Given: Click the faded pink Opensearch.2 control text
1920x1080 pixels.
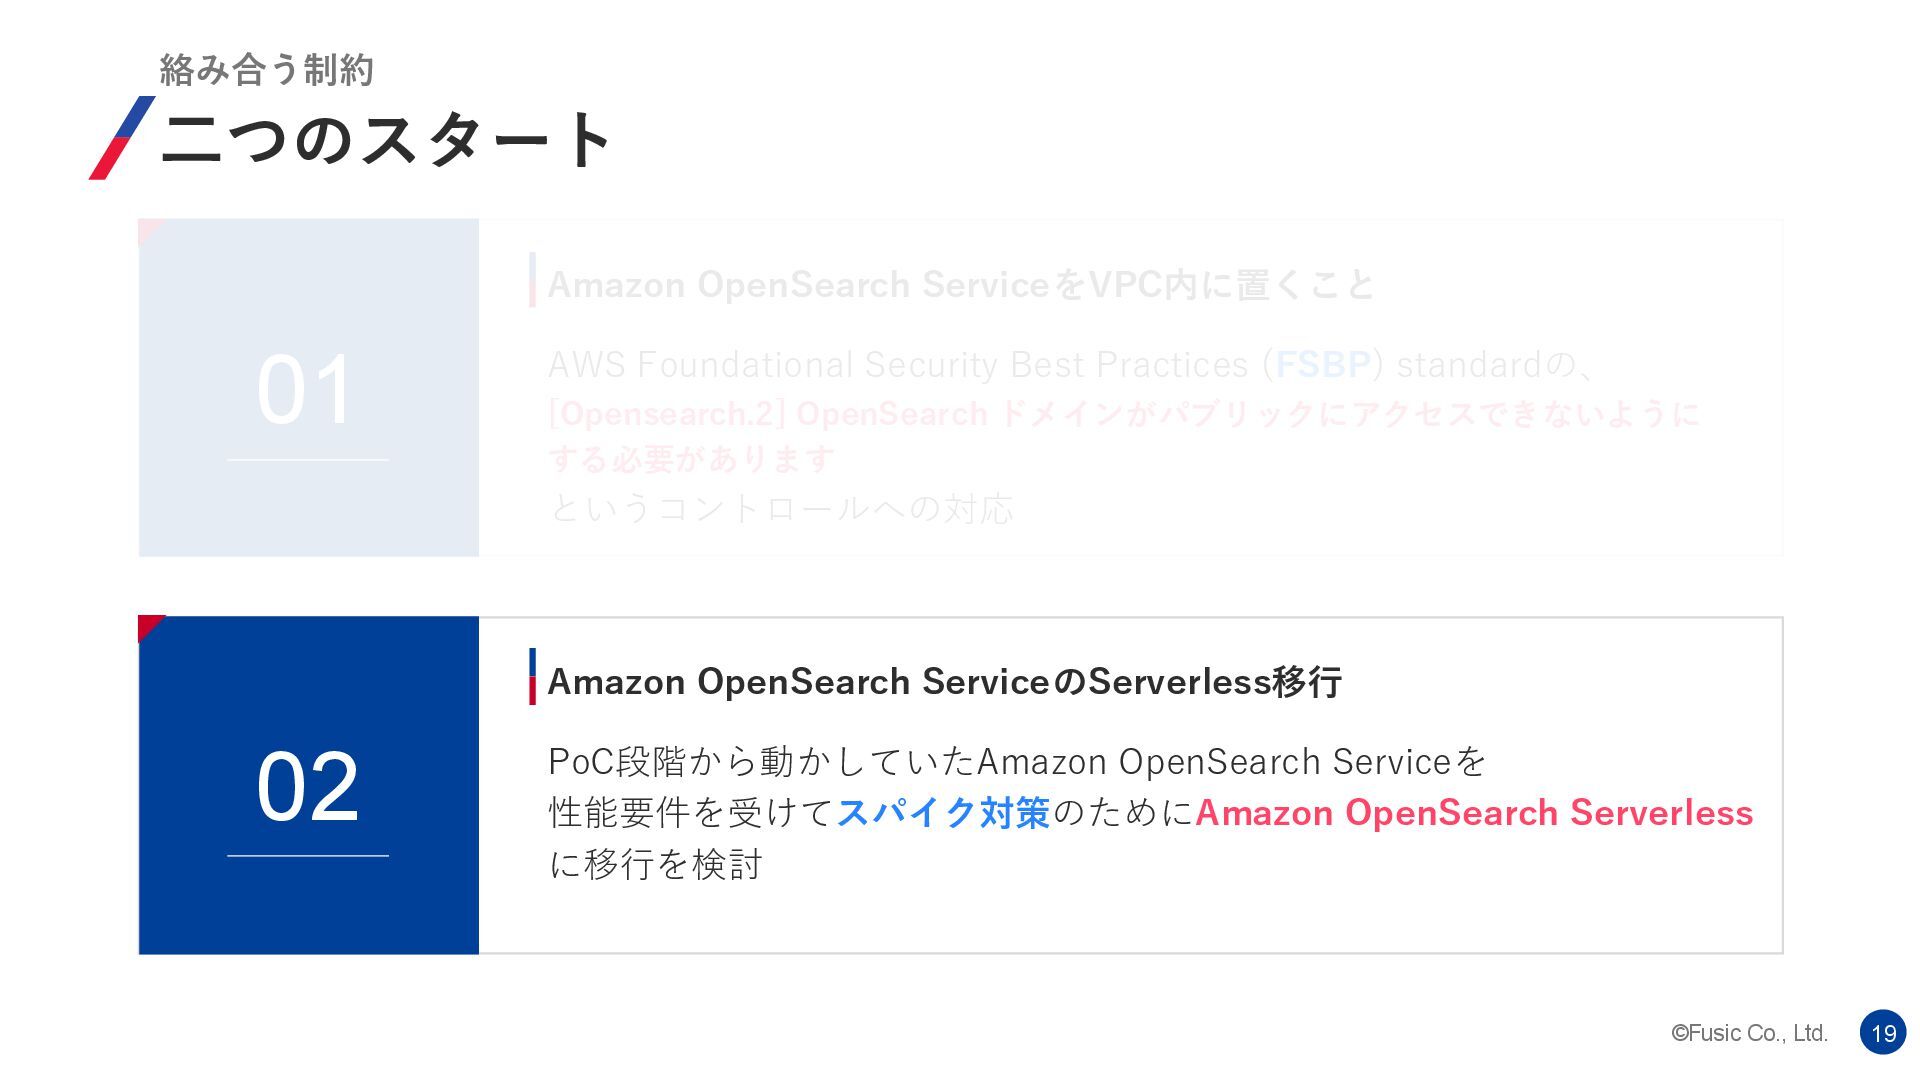Looking at the screenshot, I should click(1124, 437).
